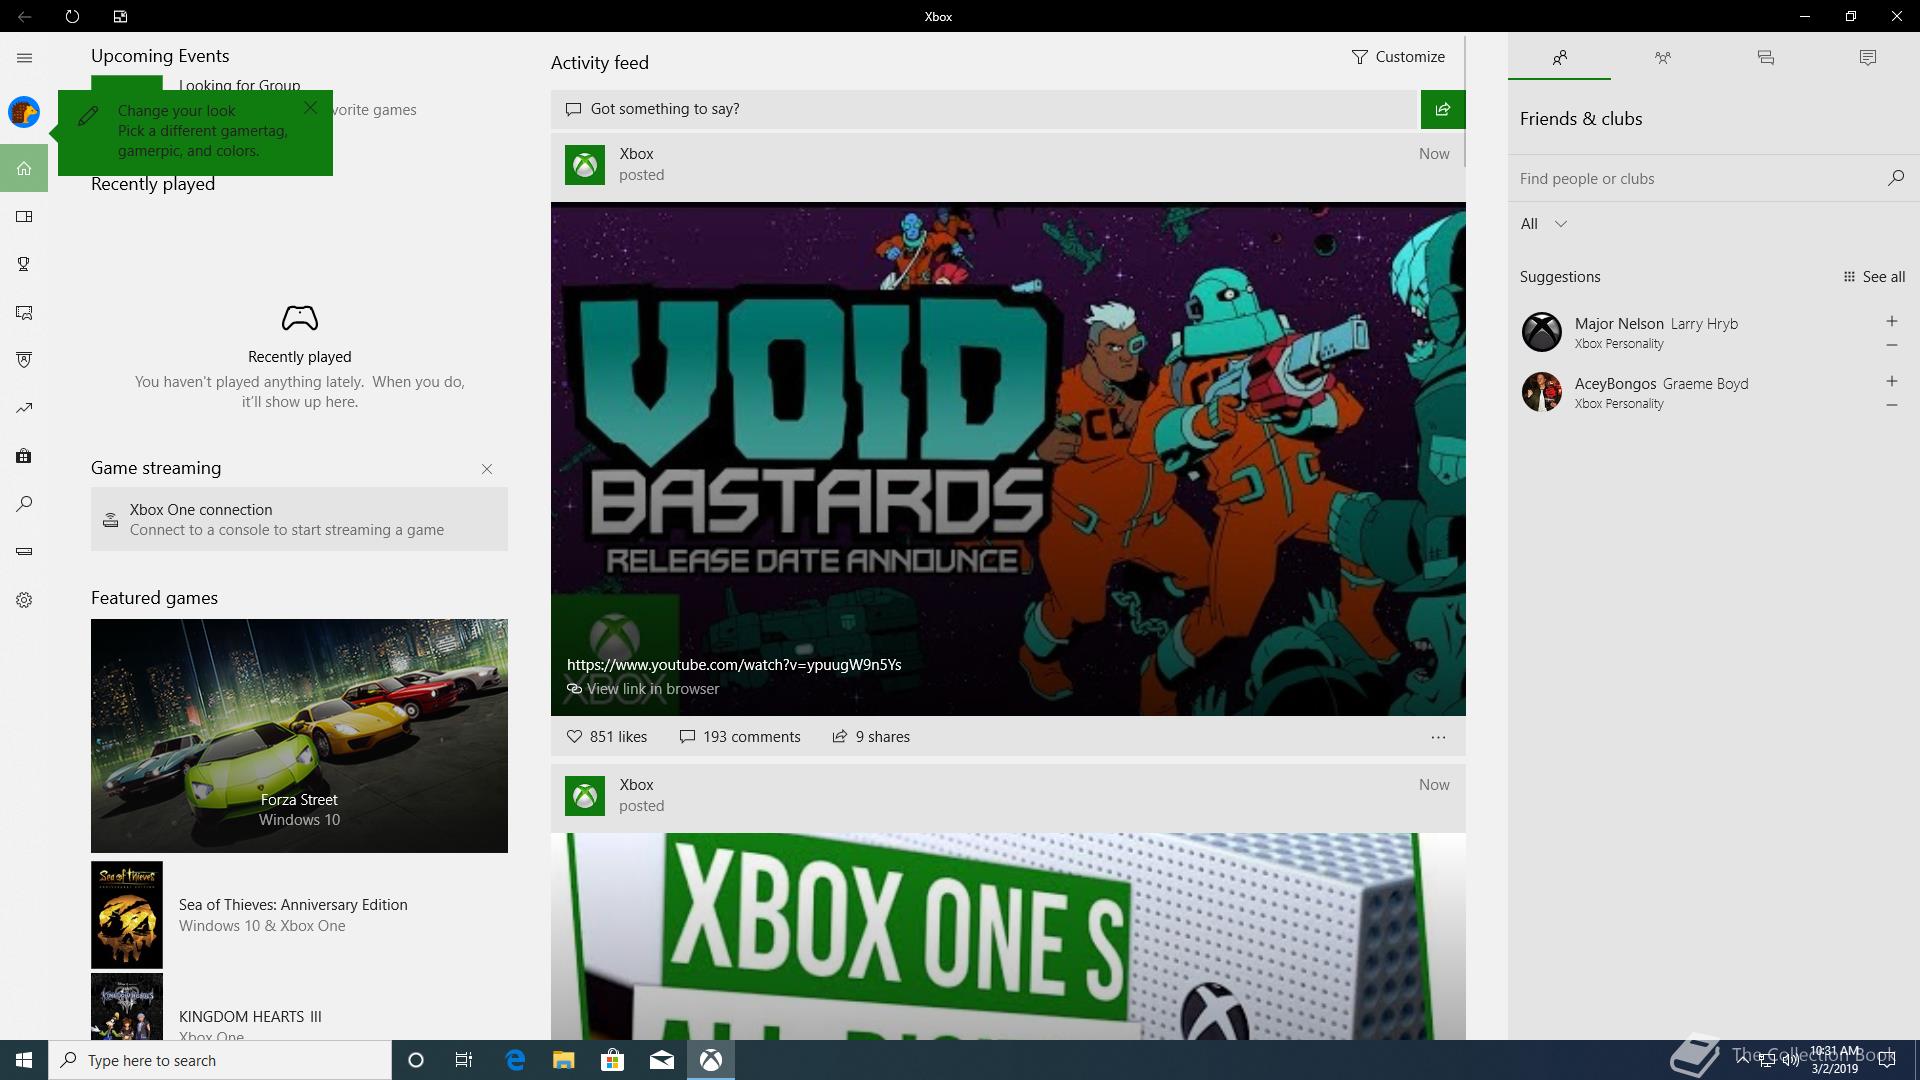Open Settings gear in sidebar

pos(24,600)
